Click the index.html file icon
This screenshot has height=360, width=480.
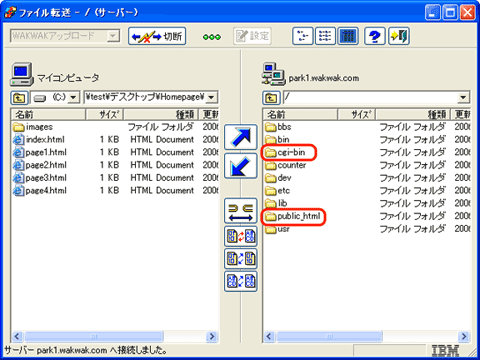[18, 140]
